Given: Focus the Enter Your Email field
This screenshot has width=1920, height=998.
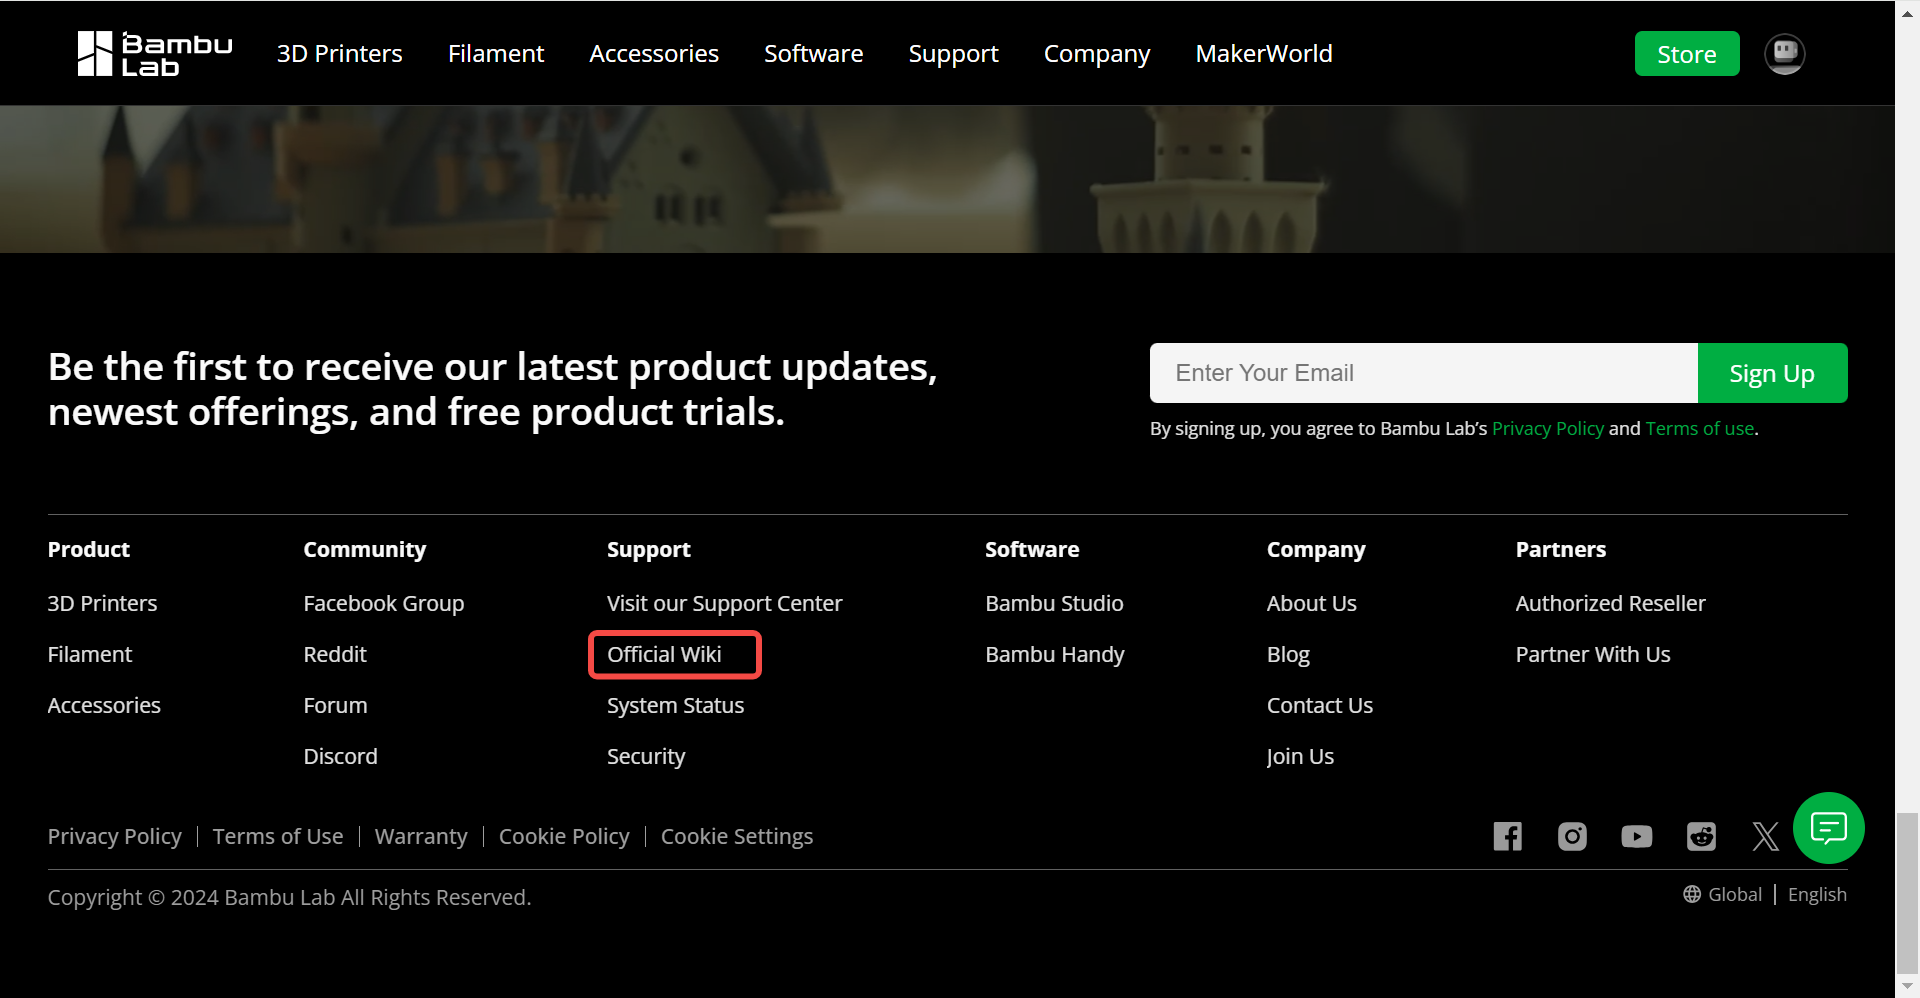Looking at the screenshot, I should (x=1424, y=373).
